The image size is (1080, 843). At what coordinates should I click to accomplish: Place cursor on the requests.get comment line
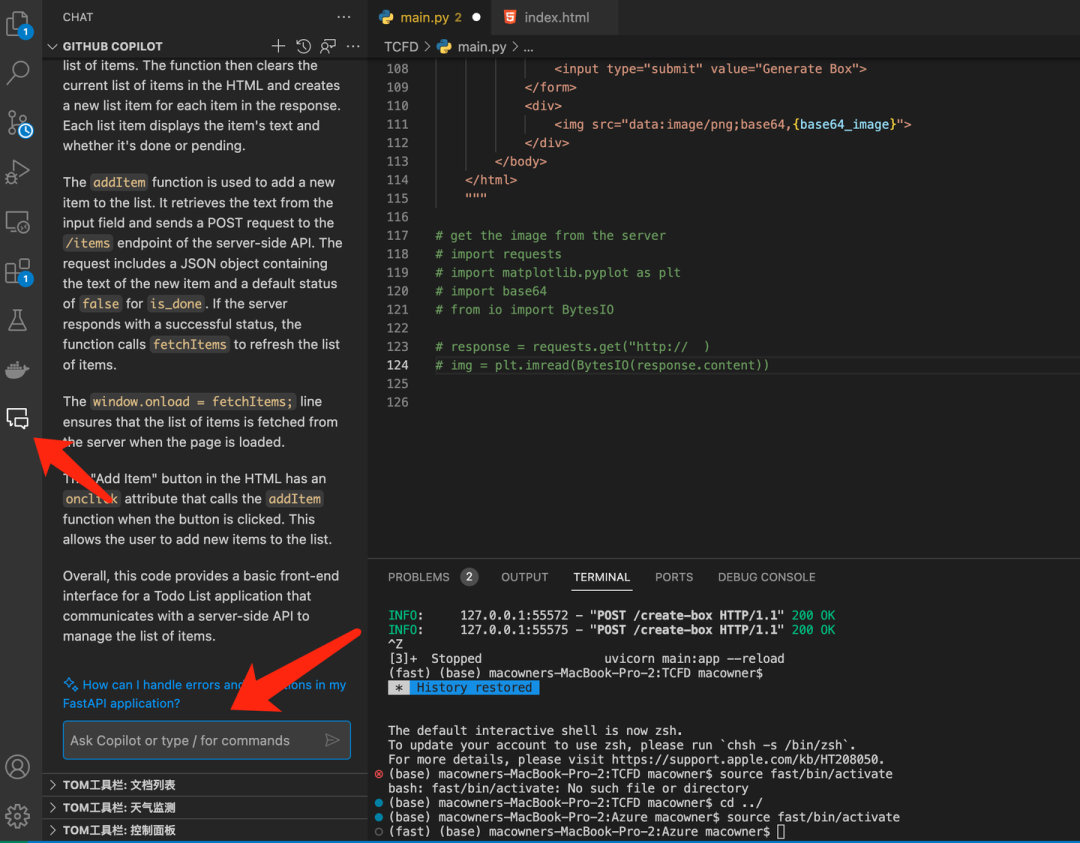coord(572,347)
